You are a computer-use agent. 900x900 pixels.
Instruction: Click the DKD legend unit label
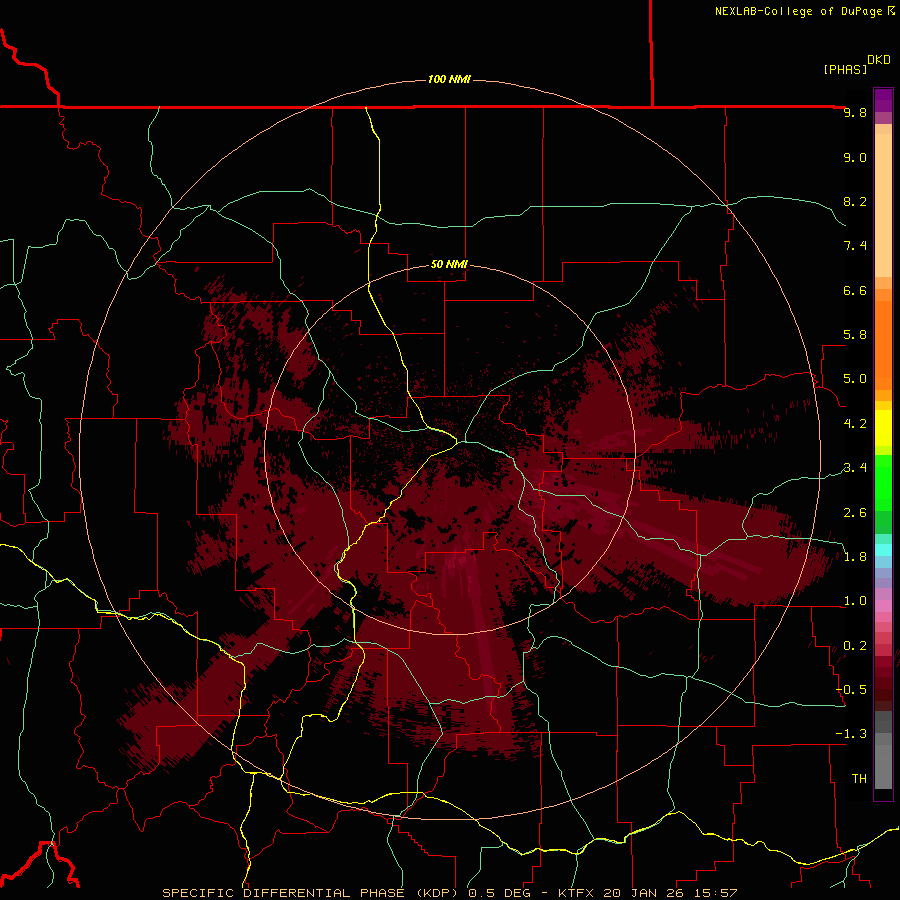[x=879, y=60]
